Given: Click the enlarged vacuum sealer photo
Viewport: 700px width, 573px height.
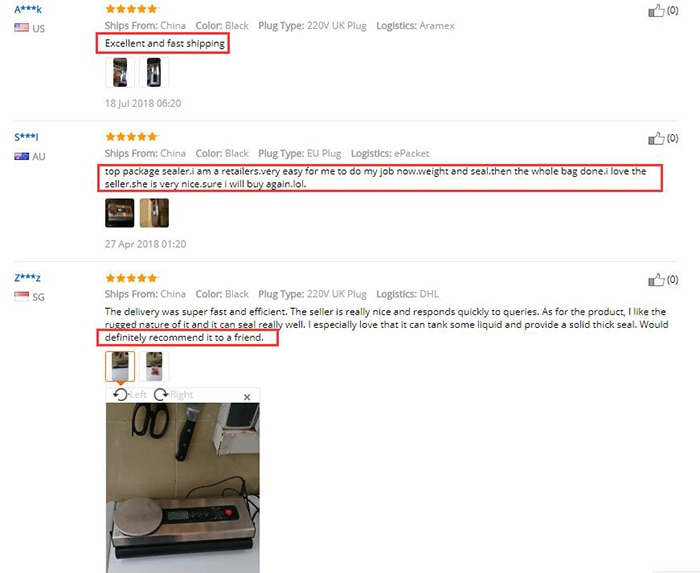Looking at the screenshot, I should click(x=183, y=488).
